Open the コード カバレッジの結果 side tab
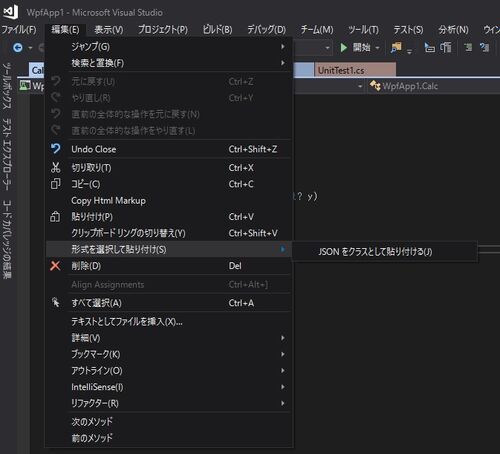Screen dimensions: 500x454 coord(7,239)
